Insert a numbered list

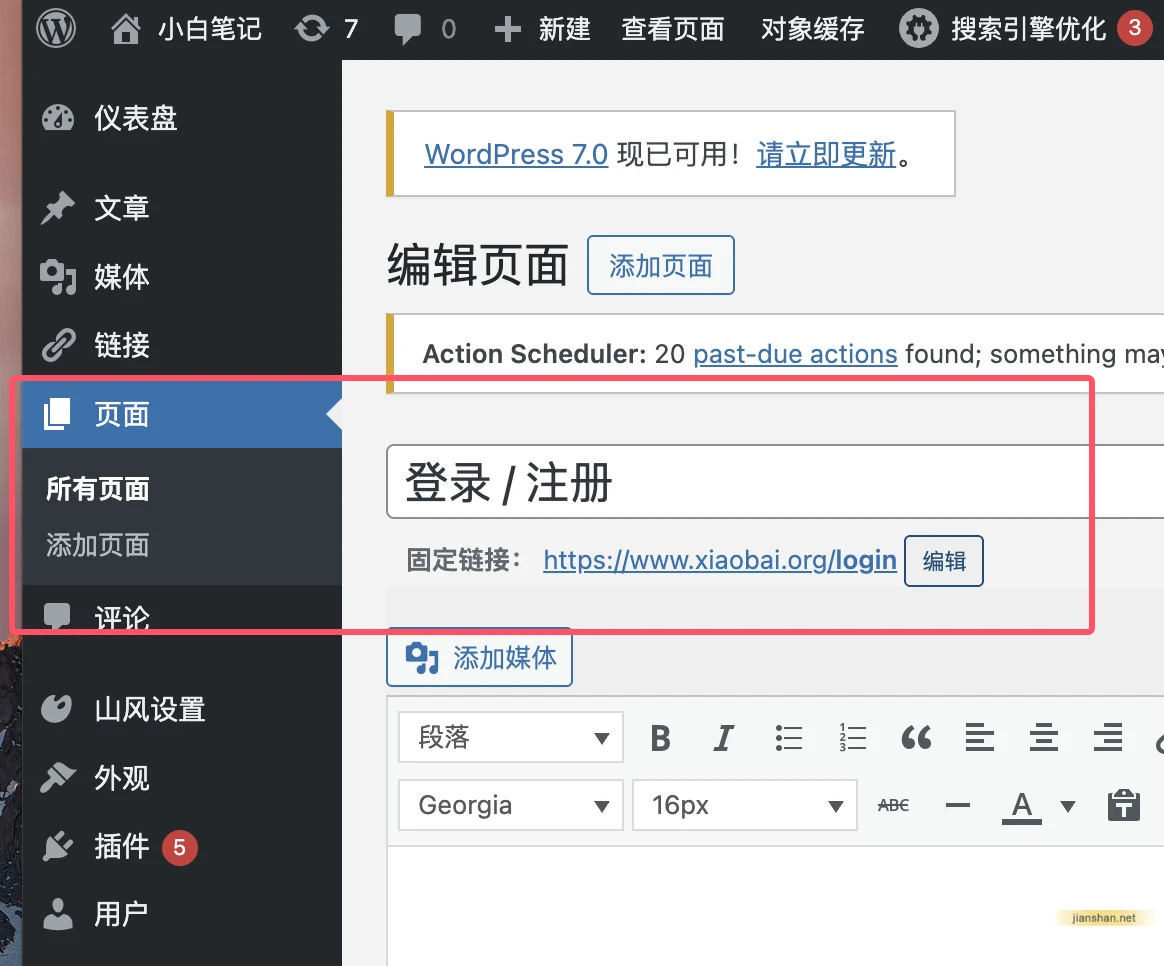click(x=852, y=738)
